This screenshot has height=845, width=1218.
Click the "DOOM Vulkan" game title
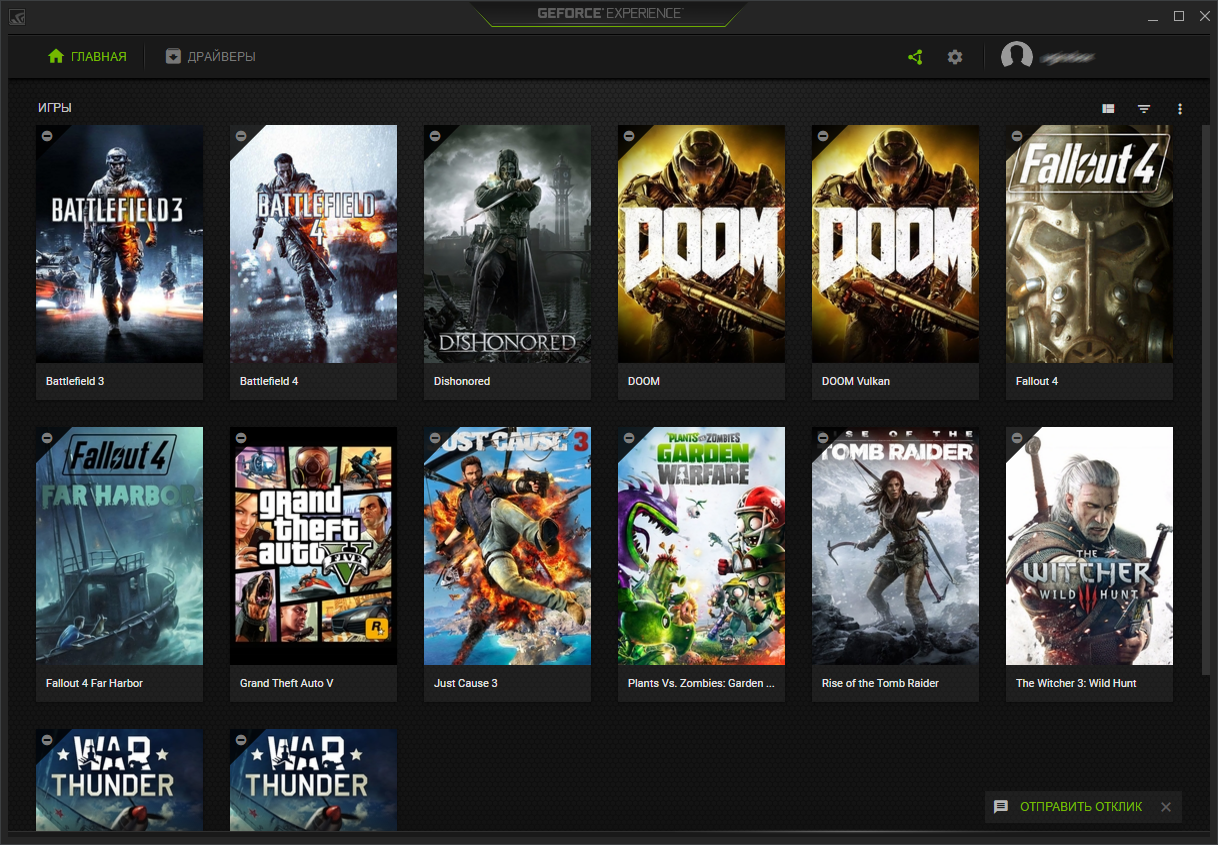(855, 381)
